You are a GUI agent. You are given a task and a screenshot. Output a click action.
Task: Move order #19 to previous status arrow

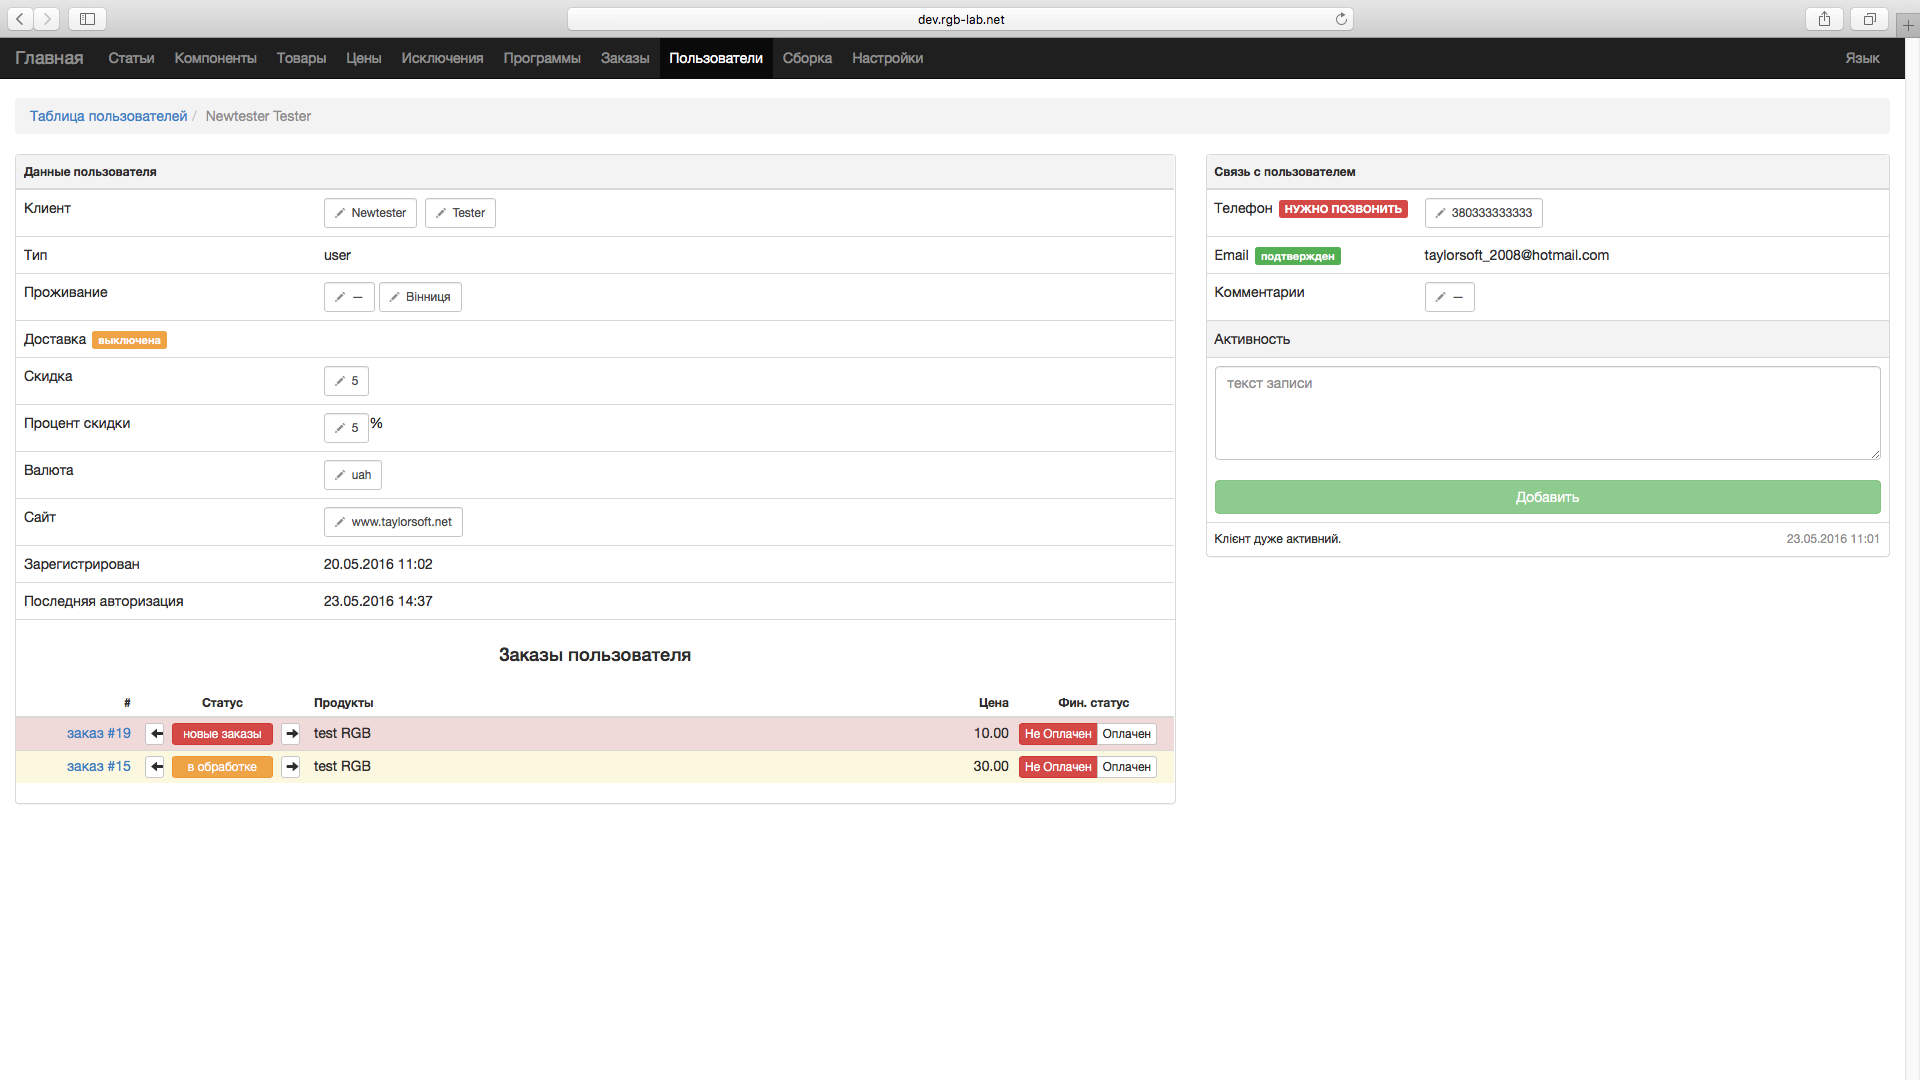155,734
